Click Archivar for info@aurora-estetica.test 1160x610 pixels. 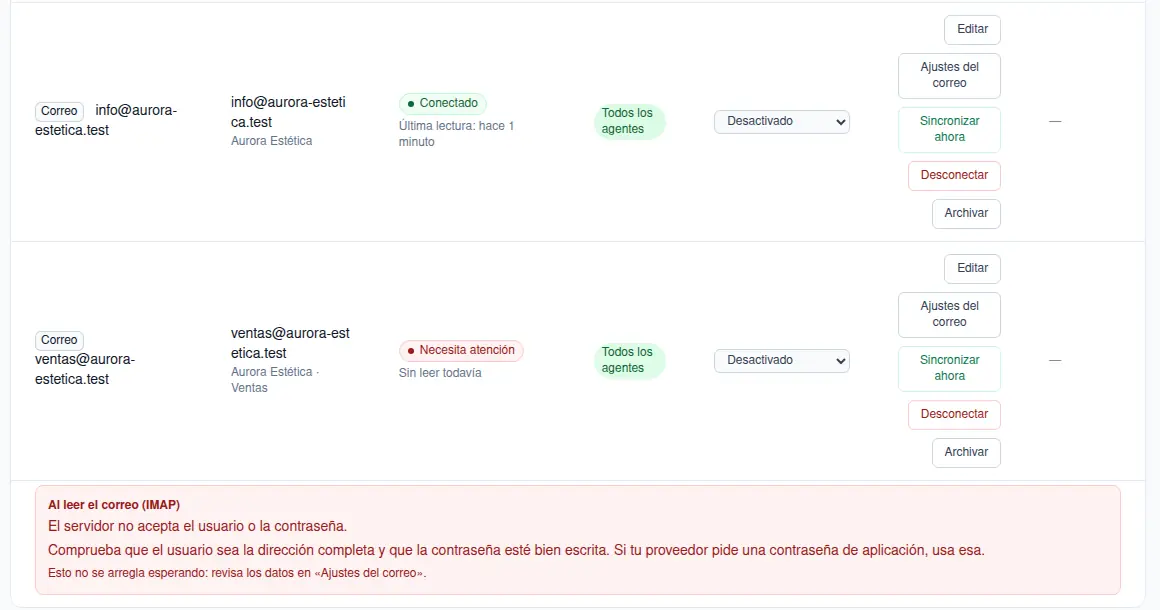pos(966,214)
